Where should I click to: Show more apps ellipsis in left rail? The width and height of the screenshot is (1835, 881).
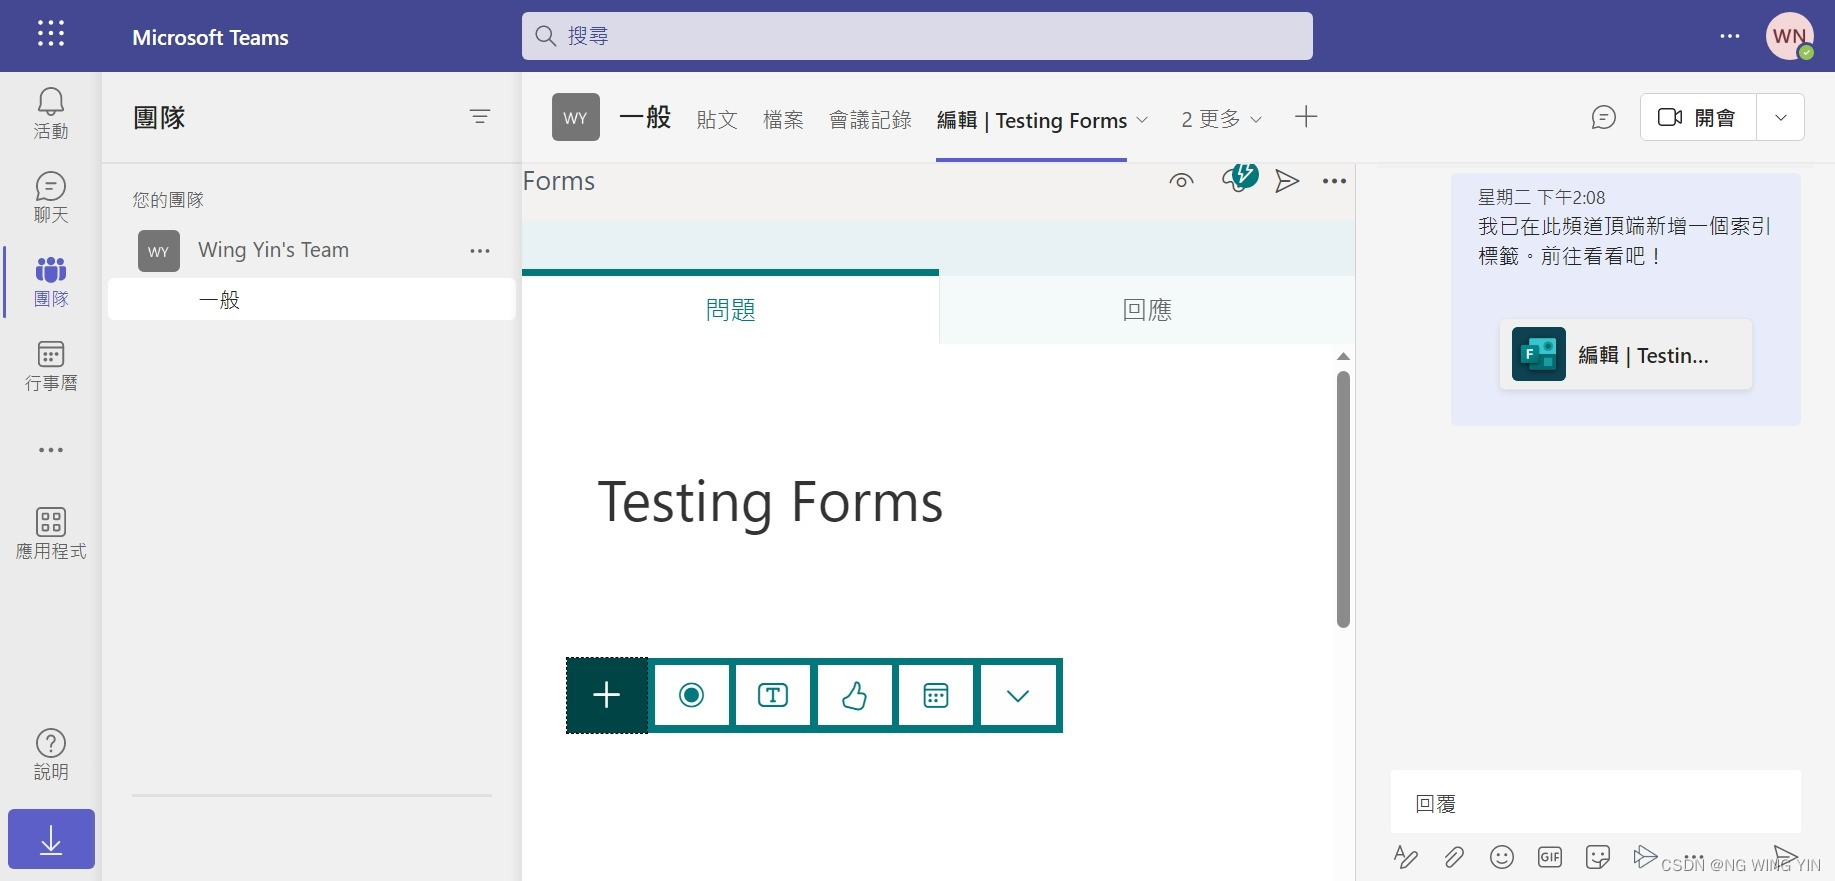click(51, 450)
